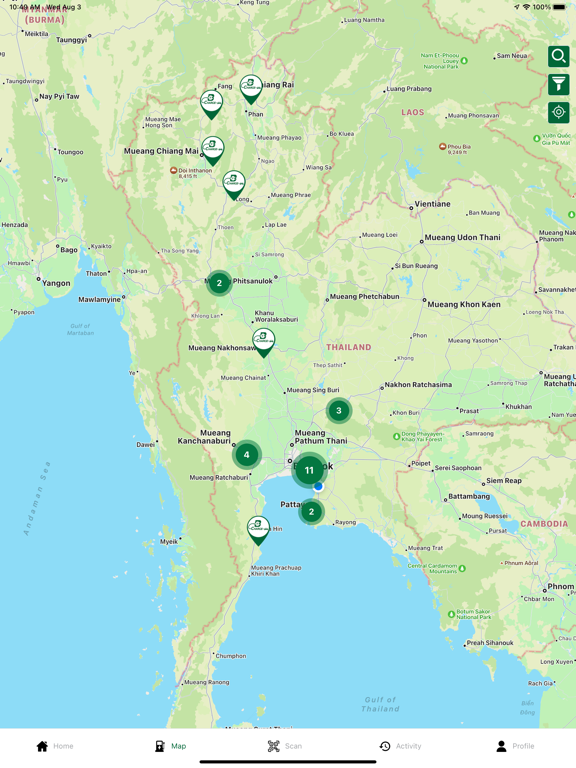This screenshot has height=768, width=576.
Task: Tap Central Cardamom Mountains park marker
Action: (x=462, y=568)
